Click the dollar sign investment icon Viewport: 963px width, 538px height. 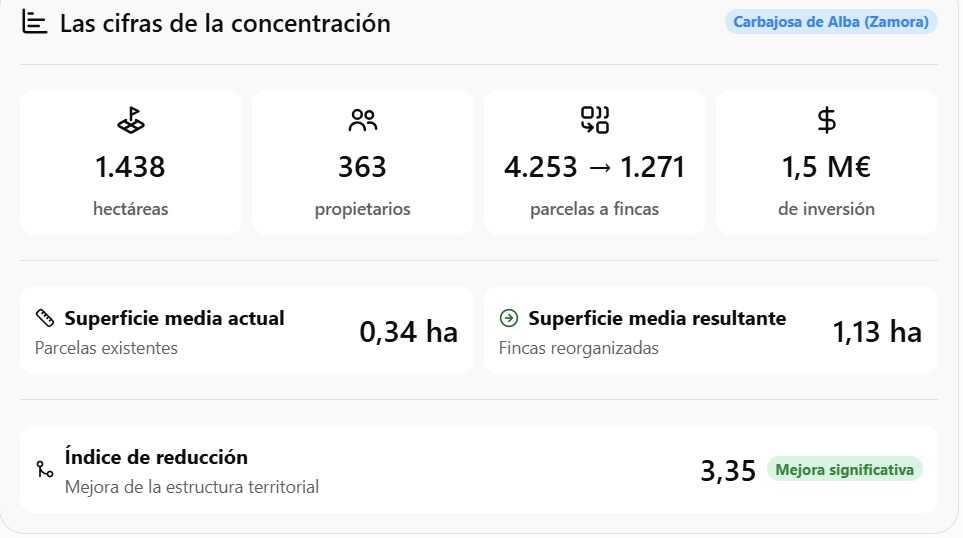pos(826,120)
